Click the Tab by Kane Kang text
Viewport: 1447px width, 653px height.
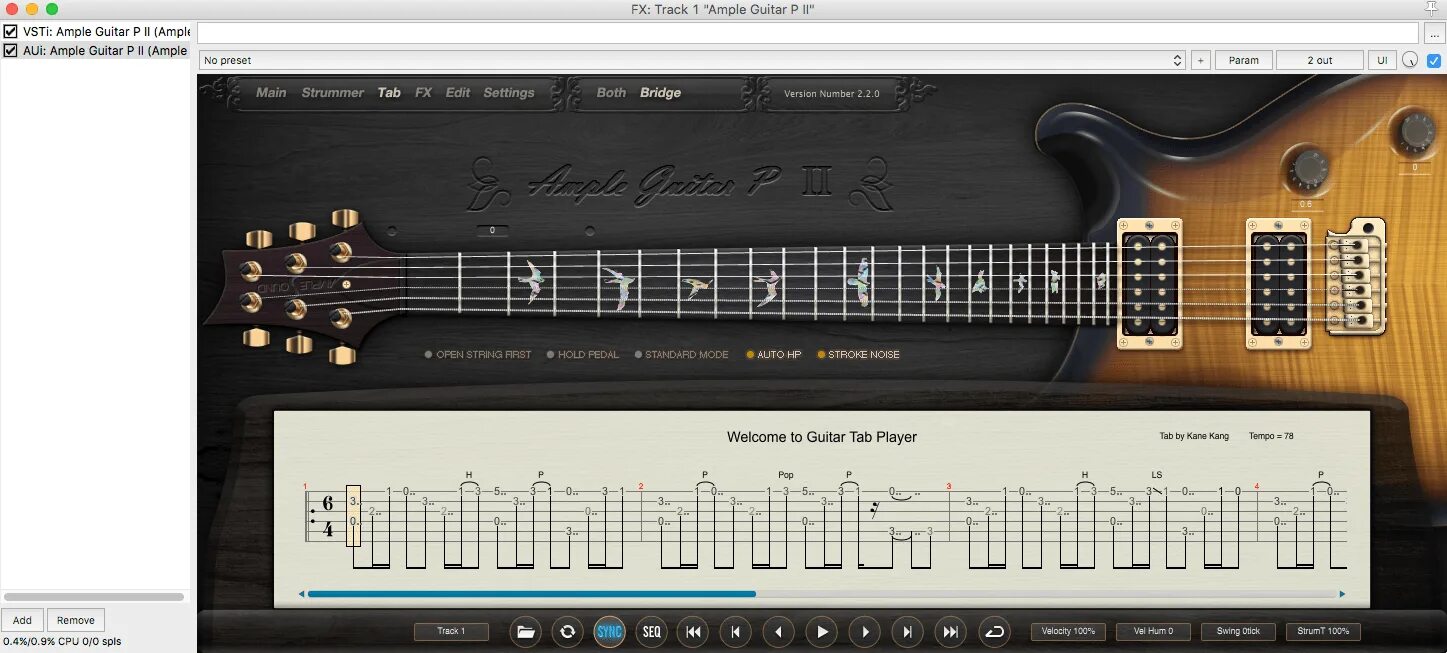tap(1196, 436)
